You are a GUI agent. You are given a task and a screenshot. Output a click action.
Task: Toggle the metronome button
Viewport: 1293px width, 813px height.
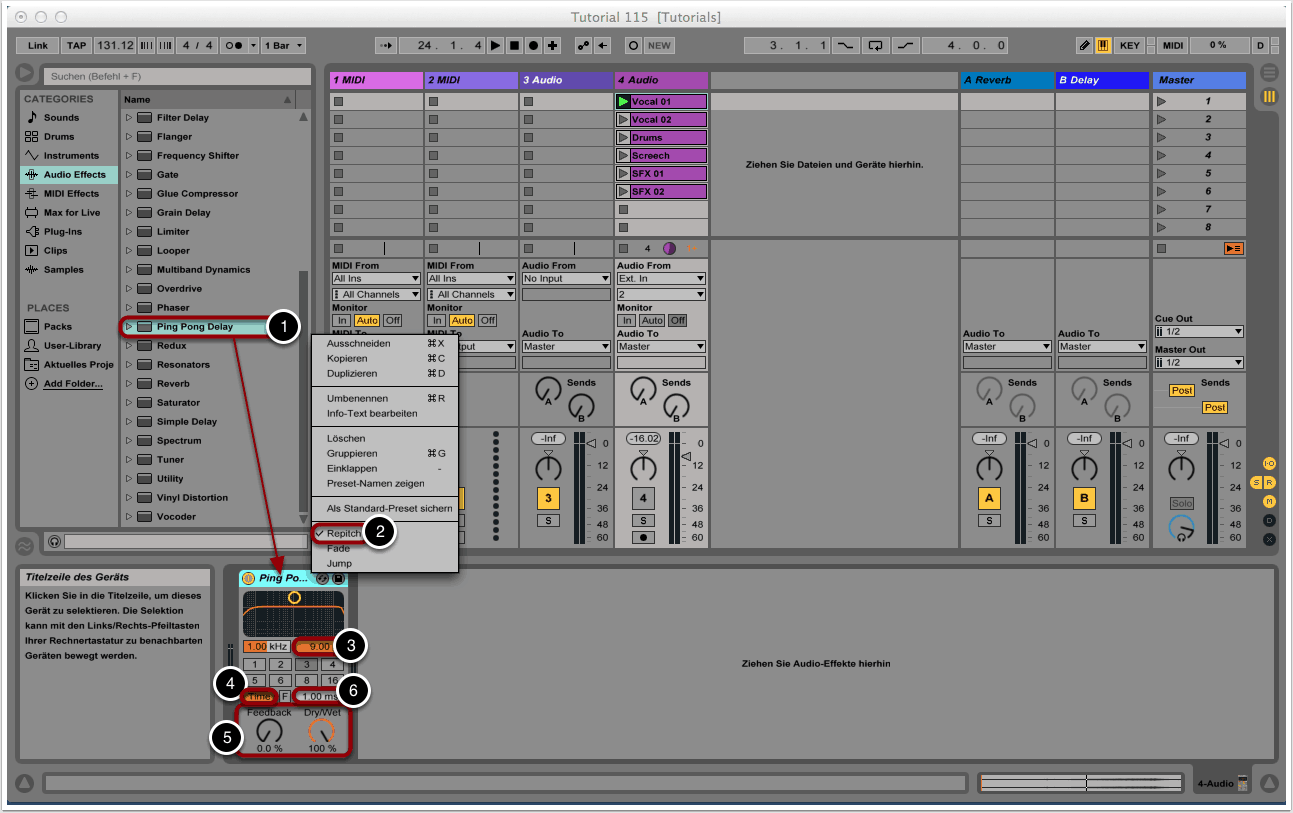[234, 45]
